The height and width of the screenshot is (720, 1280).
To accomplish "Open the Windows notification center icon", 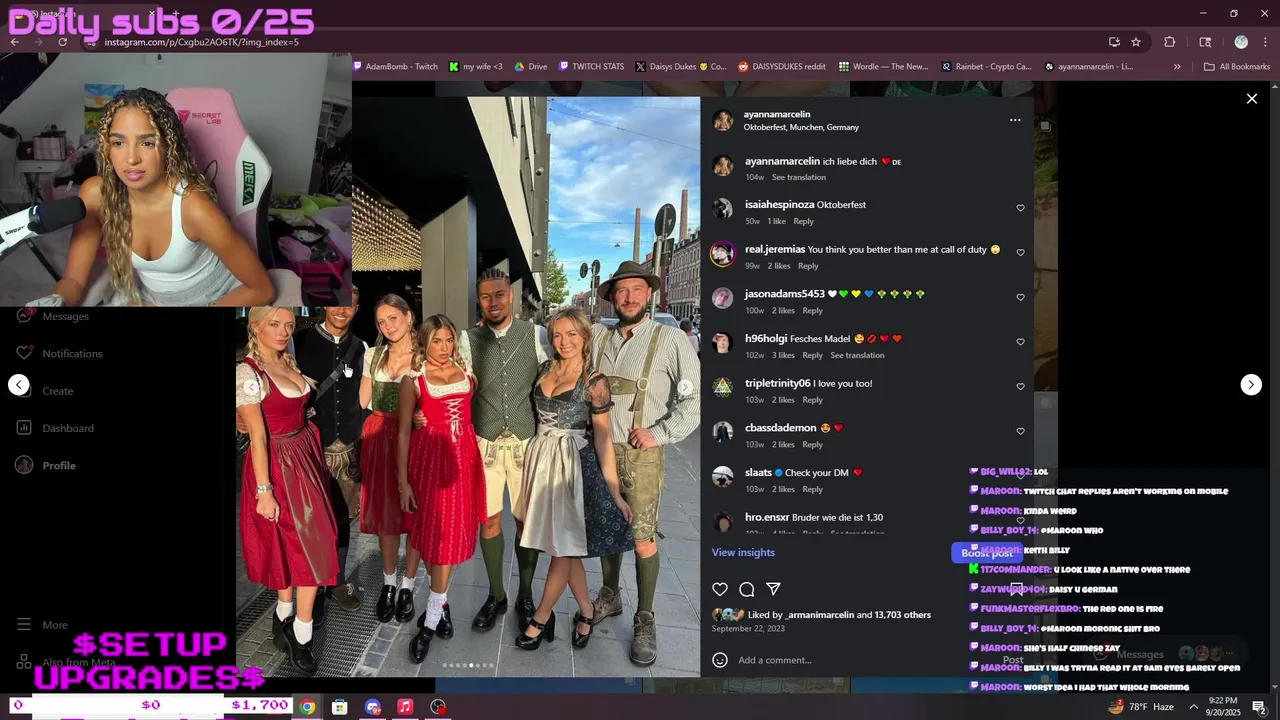I will click(1259, 707).
